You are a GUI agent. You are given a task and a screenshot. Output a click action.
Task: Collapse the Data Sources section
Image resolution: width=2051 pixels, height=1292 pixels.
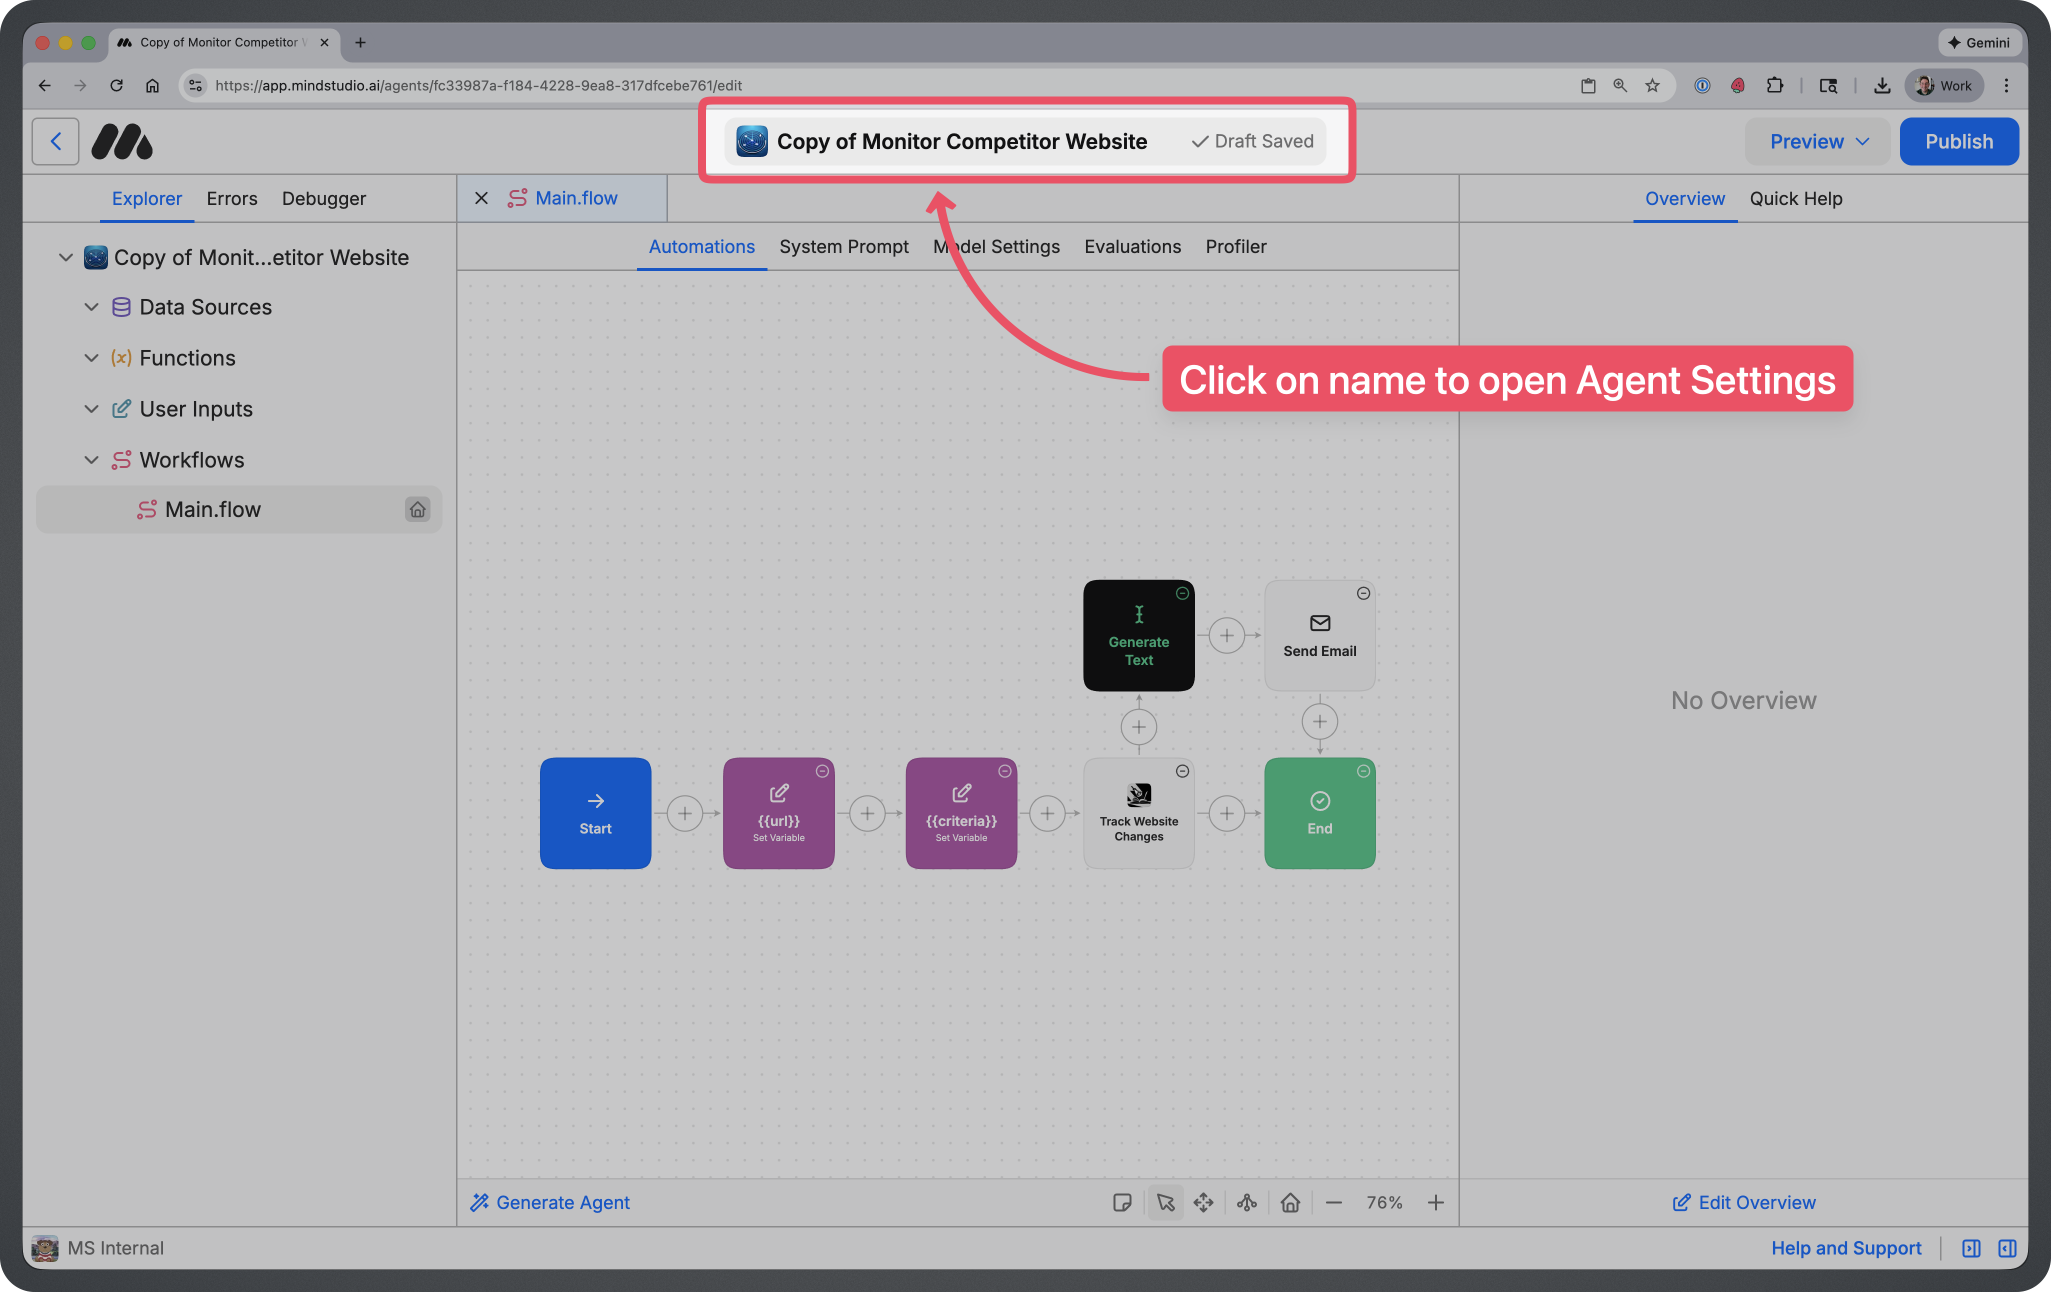pos(91,307)
